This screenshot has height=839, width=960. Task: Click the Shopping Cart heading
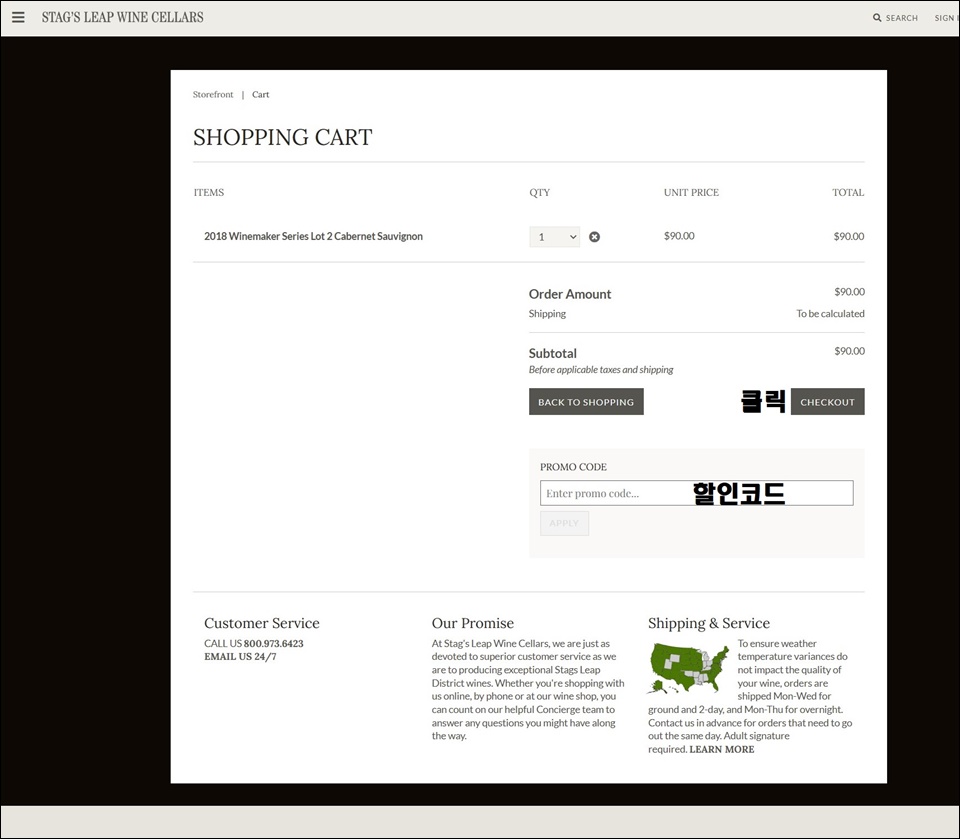pos(282,137)
